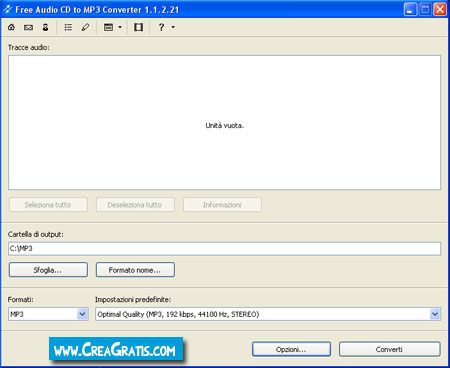Screen dimensions: 450x368
Task: Click the Sfoglia... browse button
Action: pyautogui.click(x=48, y=270)
